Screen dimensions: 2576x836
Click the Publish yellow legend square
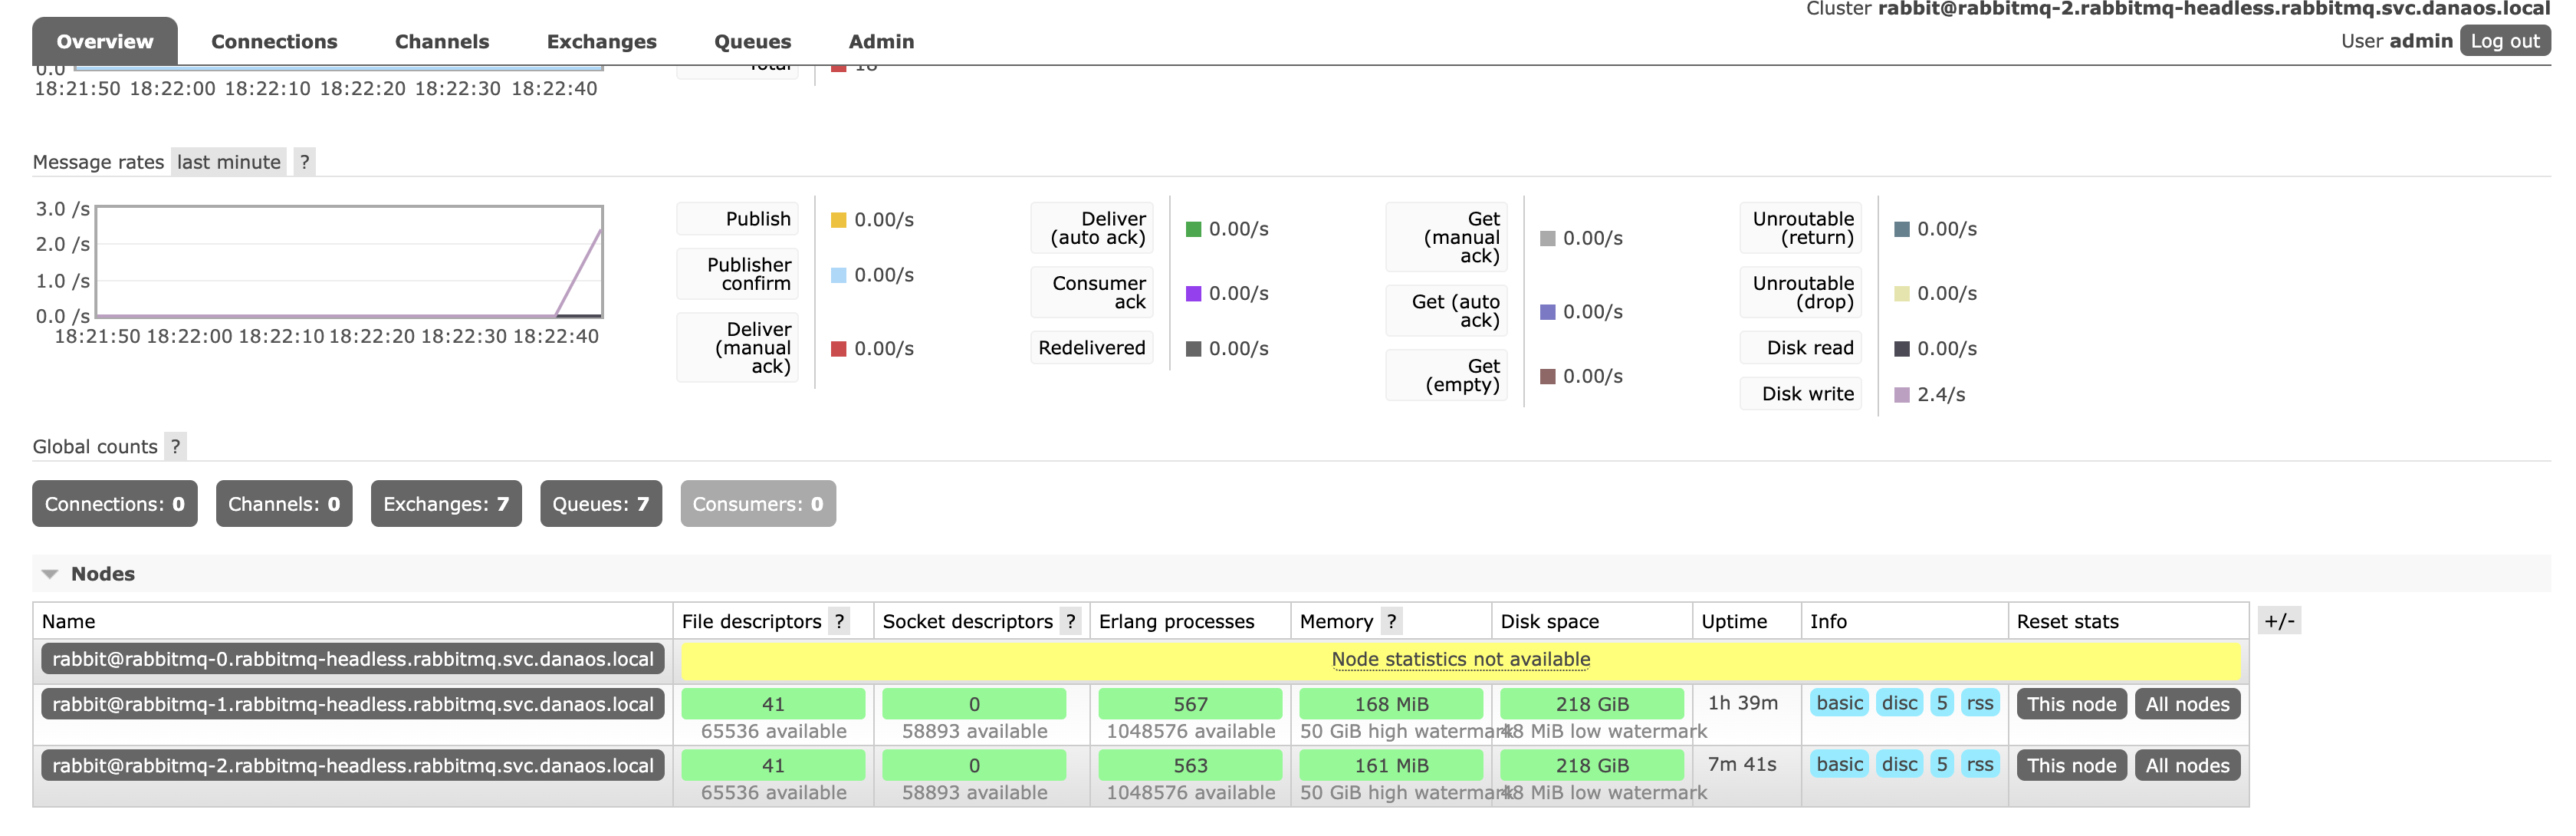[838, 220]
